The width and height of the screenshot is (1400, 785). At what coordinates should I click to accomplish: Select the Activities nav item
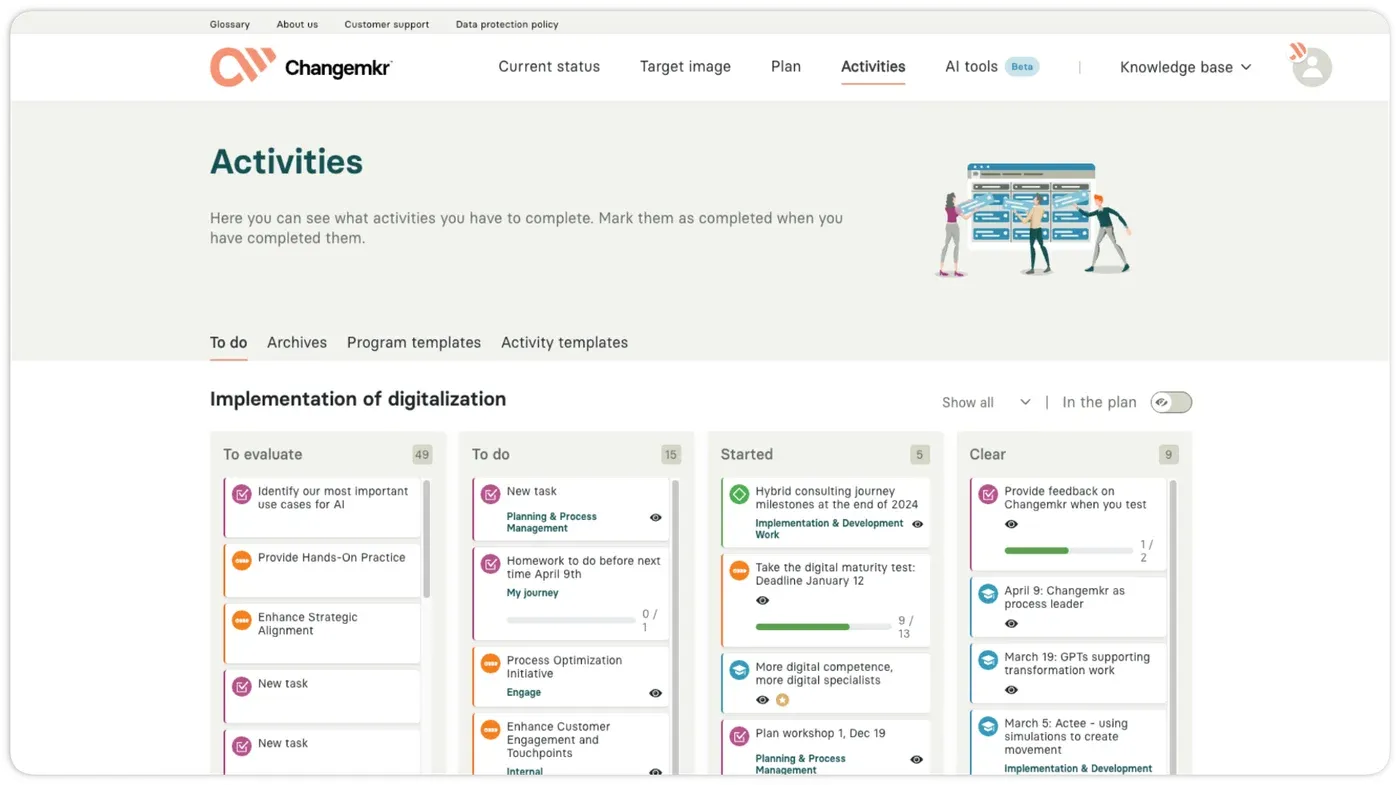pyautogui.click(x=873, y=67)
